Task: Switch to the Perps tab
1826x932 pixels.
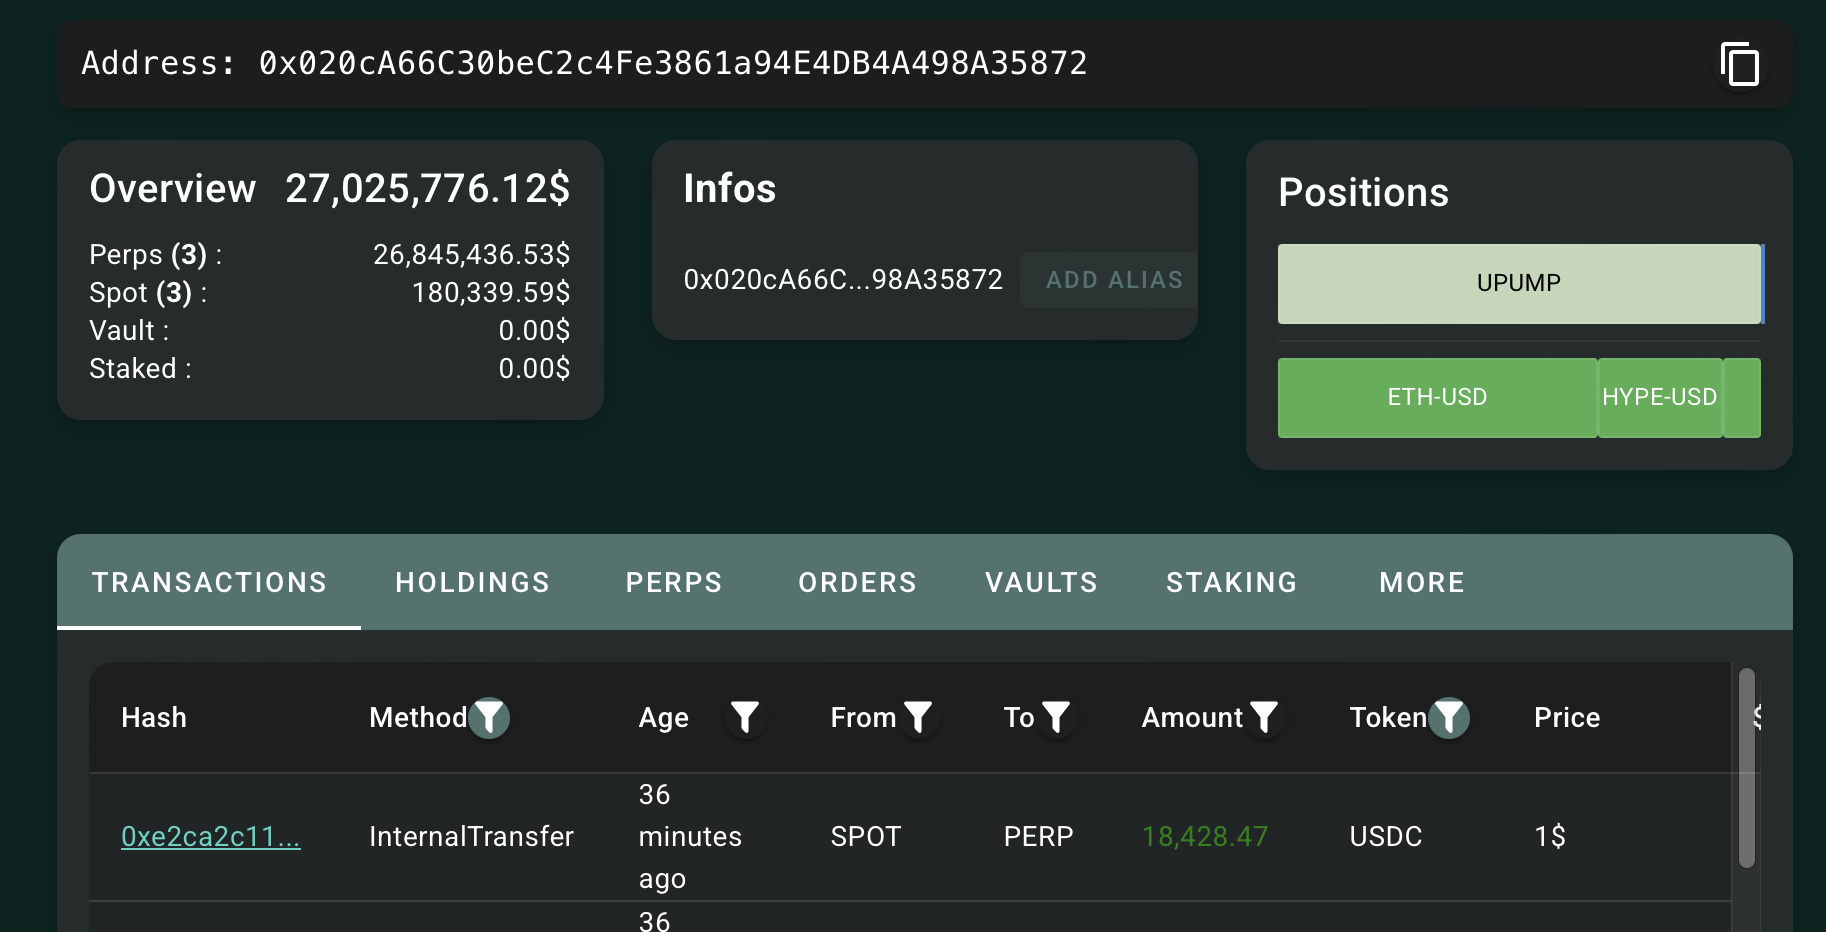Action: point(673,582)
